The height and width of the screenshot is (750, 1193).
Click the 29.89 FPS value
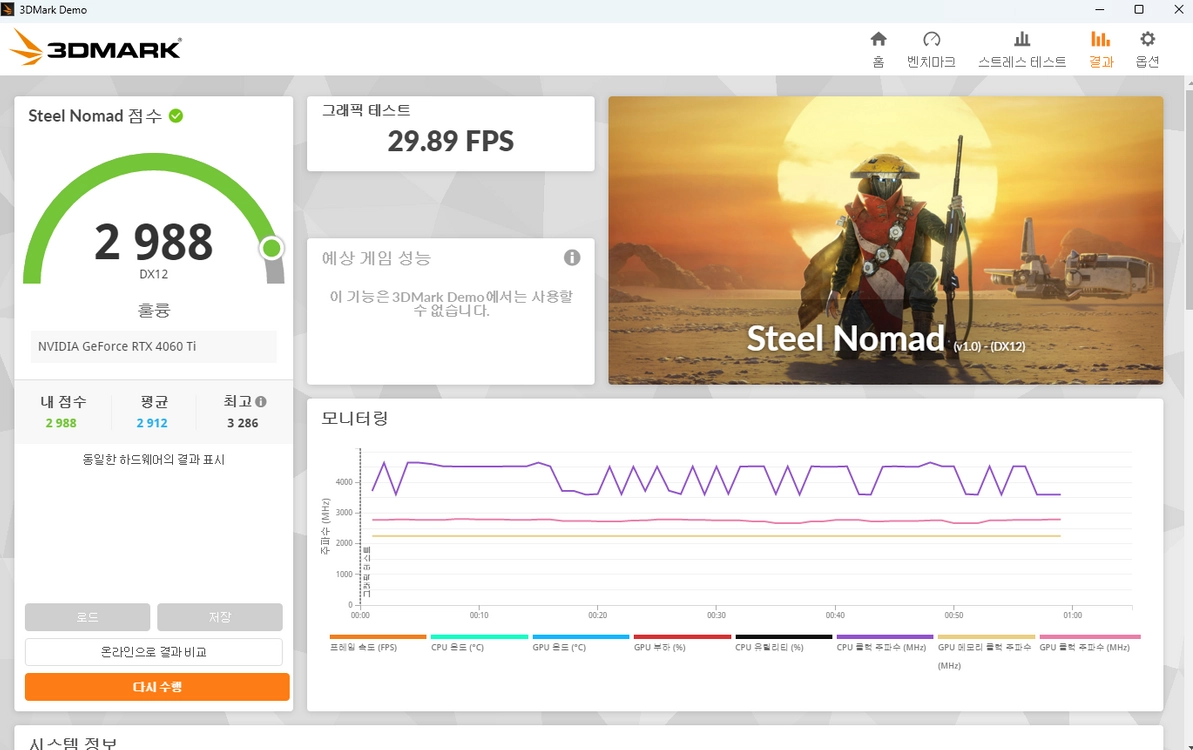pyautogui.click(x=450, y=141)
